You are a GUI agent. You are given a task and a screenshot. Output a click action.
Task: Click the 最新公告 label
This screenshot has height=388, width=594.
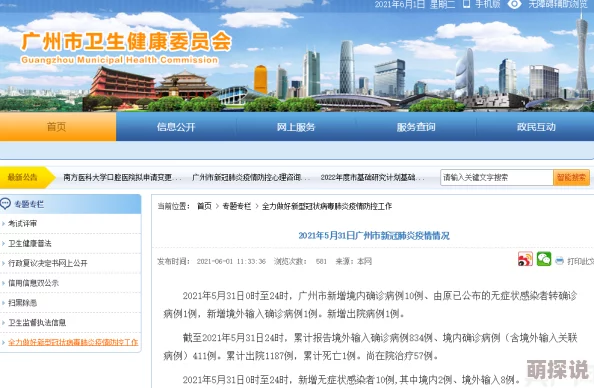pos(22,177)
